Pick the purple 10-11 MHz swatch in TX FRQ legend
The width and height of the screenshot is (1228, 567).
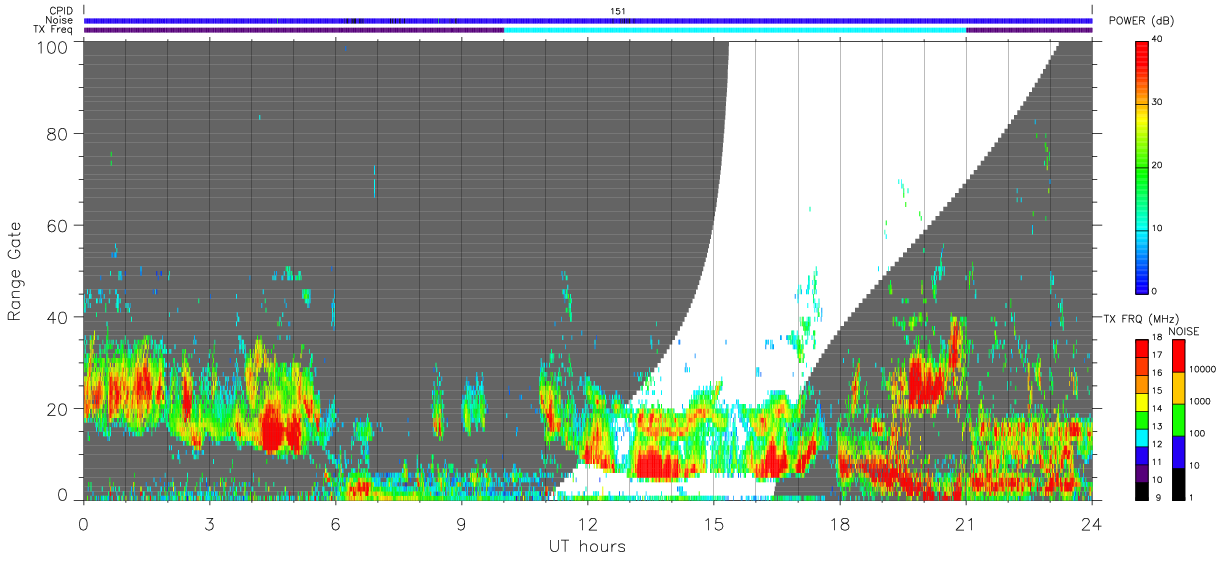click(1143, 475)
